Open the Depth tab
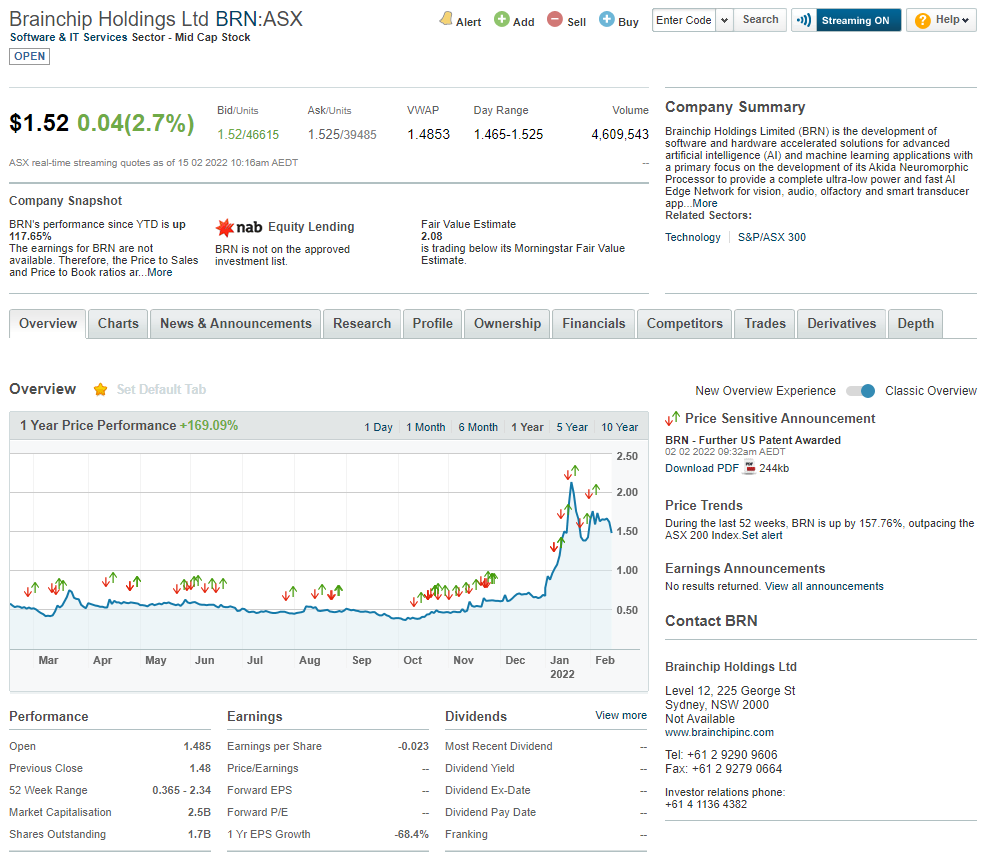This screenshot has height=856, width=994. pyautogui.click(x=915, y=323)
